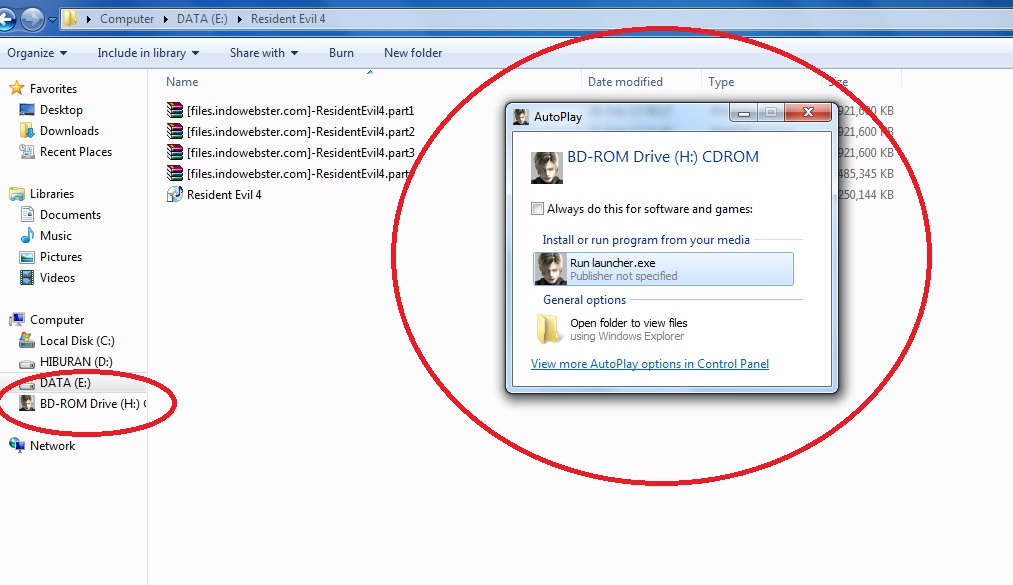Open the Share with dropdown
Screen dimensions: 1013x585
coord(264,53)
